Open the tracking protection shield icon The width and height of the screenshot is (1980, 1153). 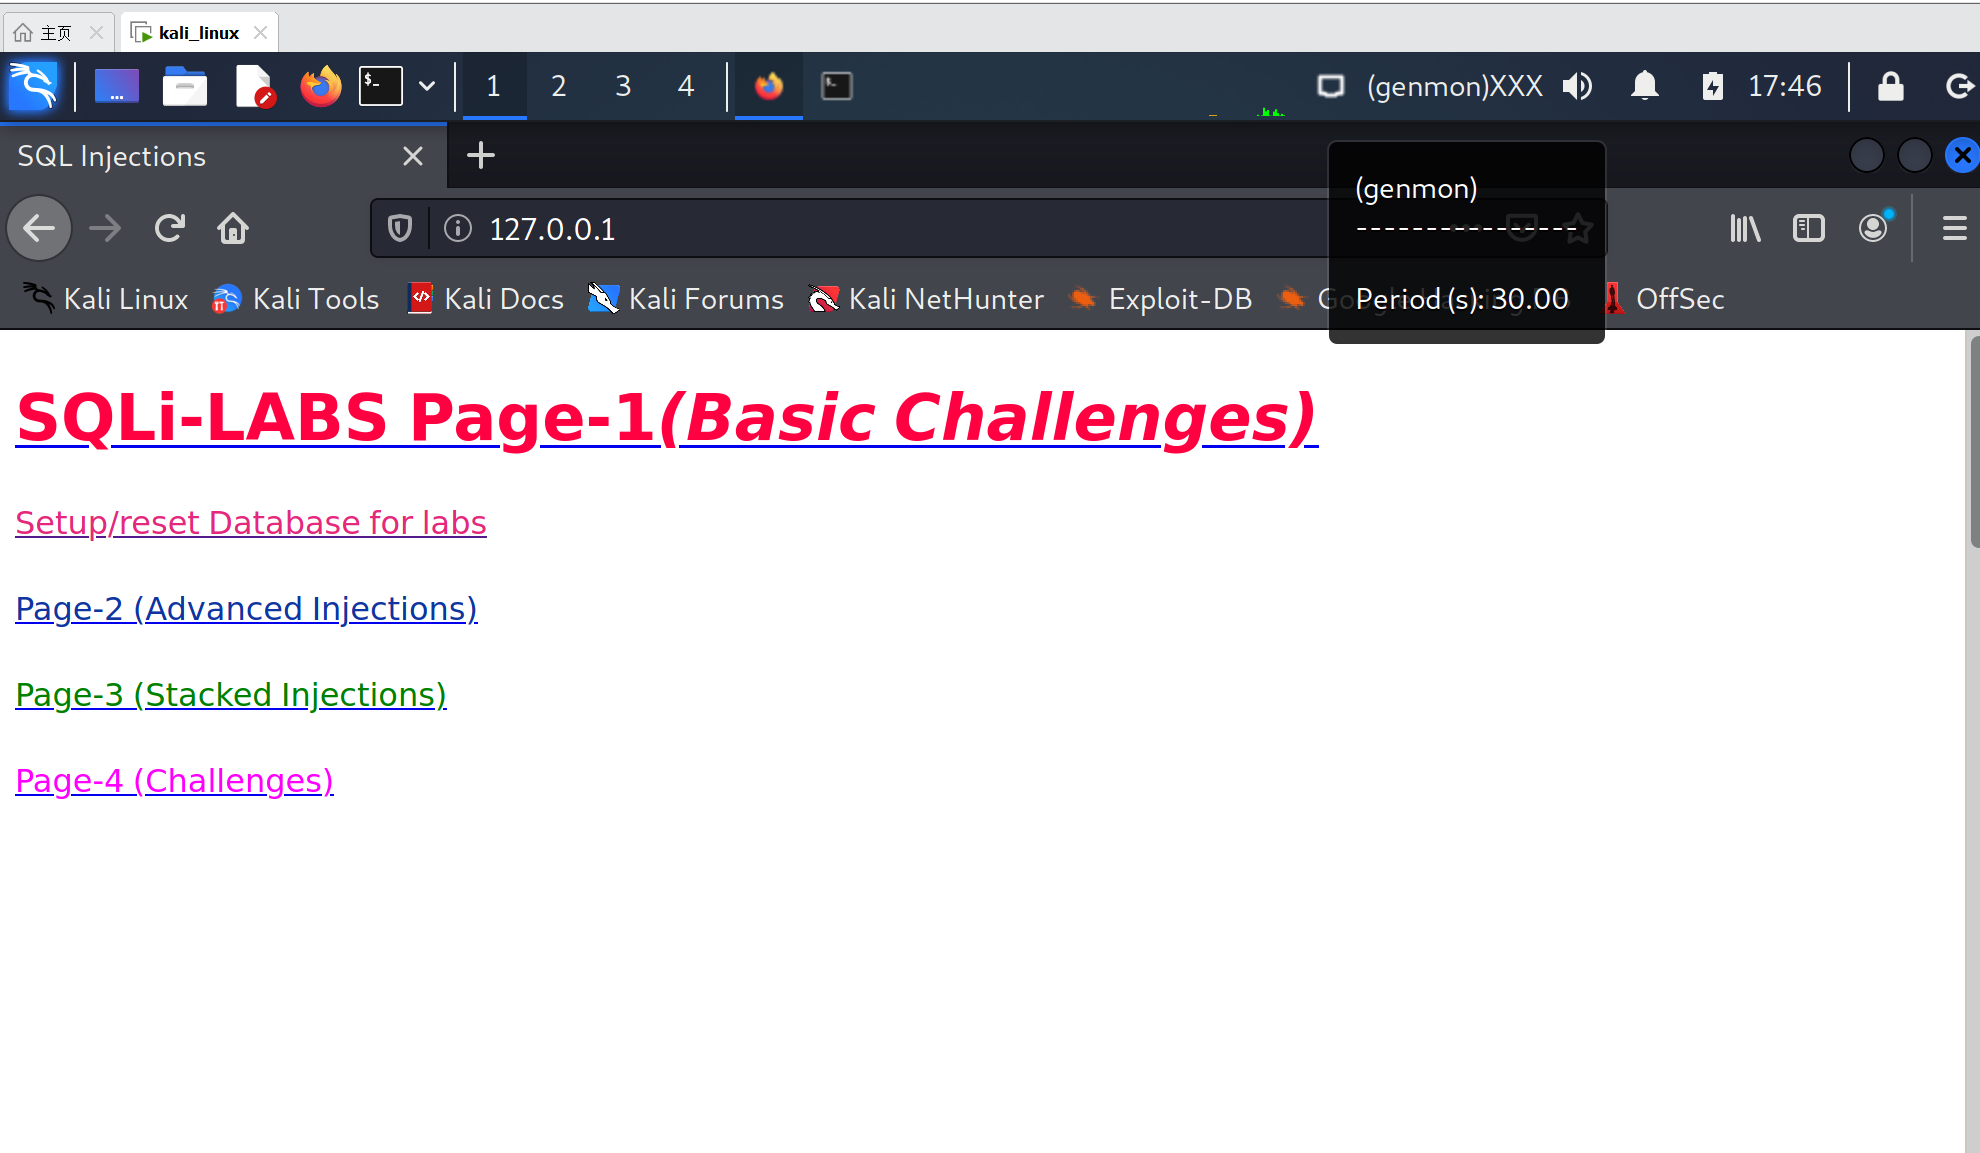(x=400, y=229)
